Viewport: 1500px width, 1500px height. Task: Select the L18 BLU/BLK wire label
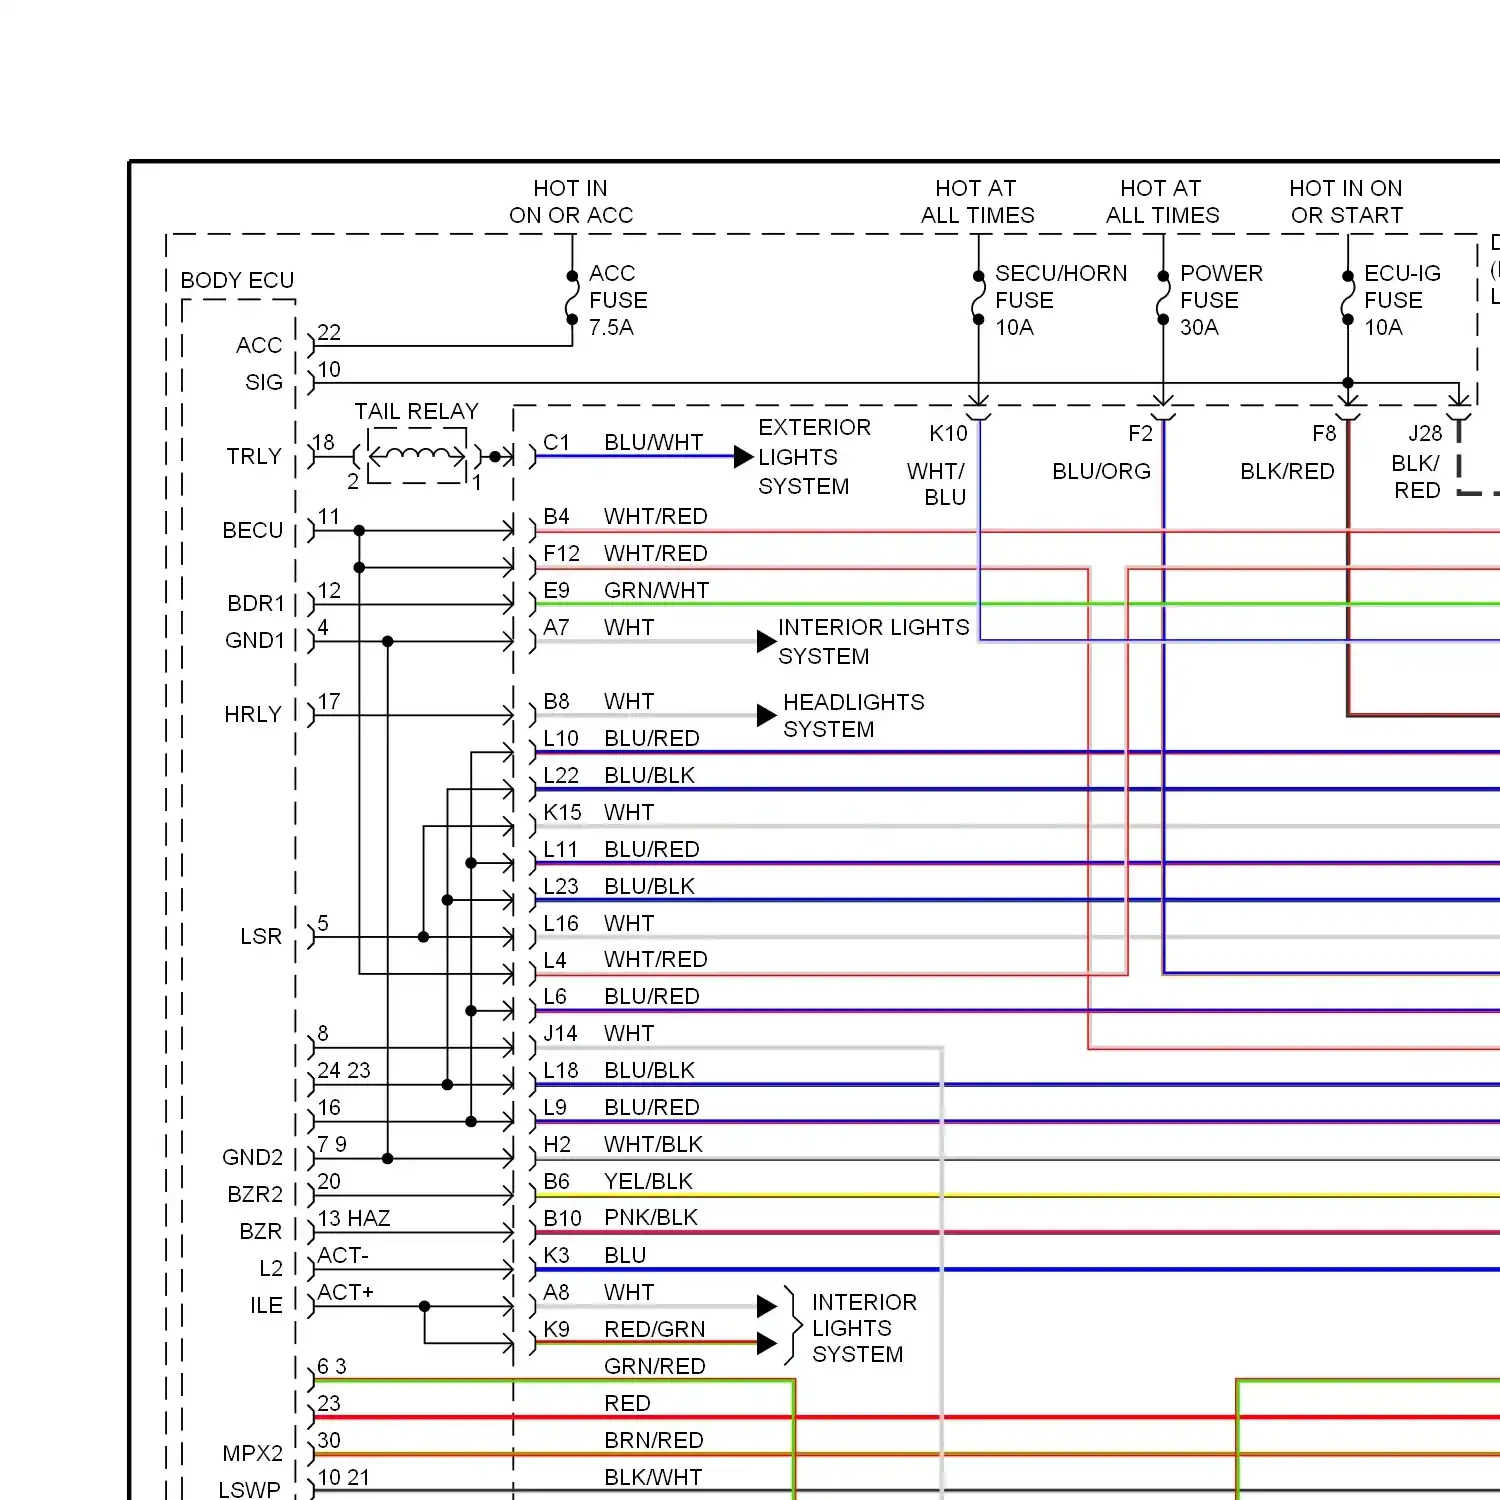619,1071
